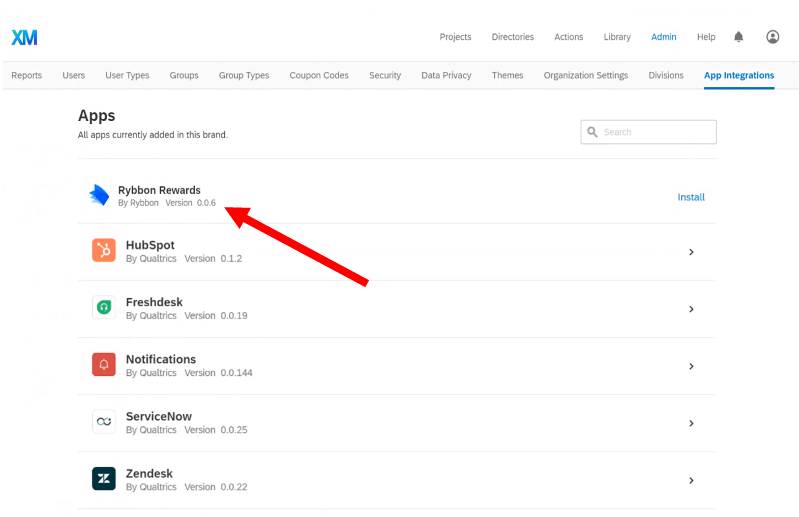Image resolution: width=799 pixels, height=517 pixels.
Task: Click the Version 0.1.2 text
Action: tap(213, 259)
